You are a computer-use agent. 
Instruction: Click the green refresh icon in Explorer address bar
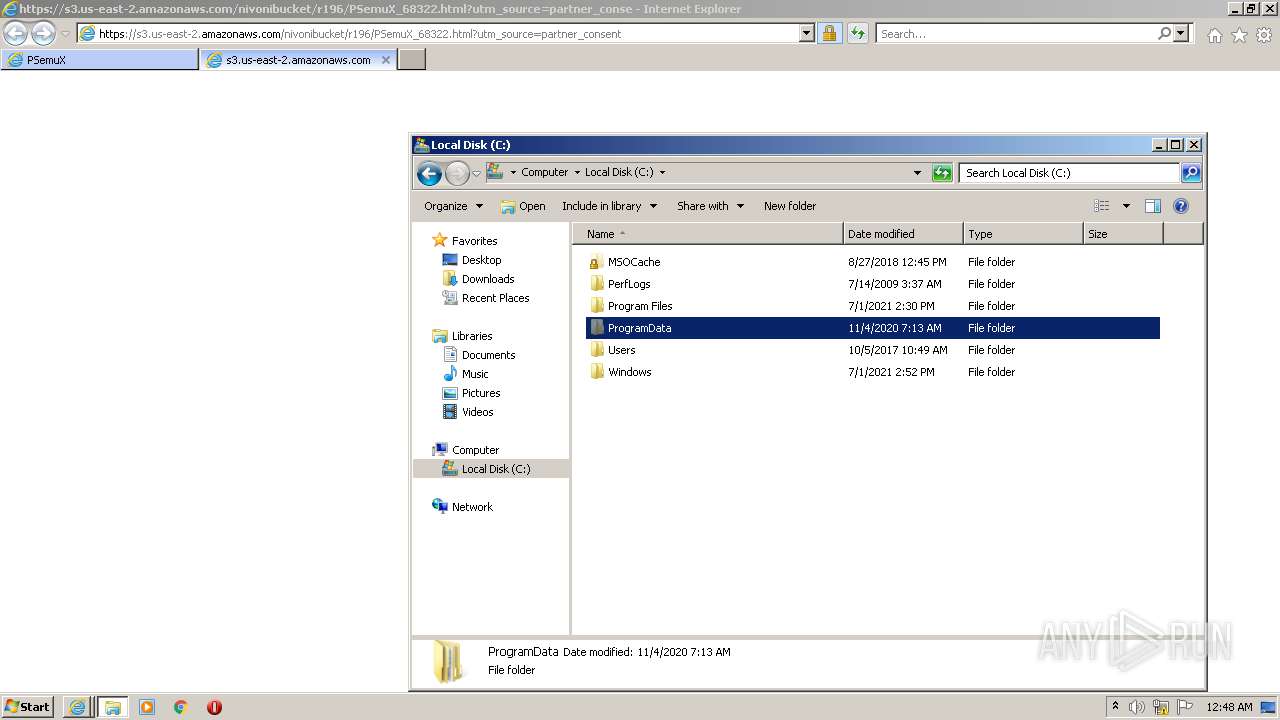[942, 173]
